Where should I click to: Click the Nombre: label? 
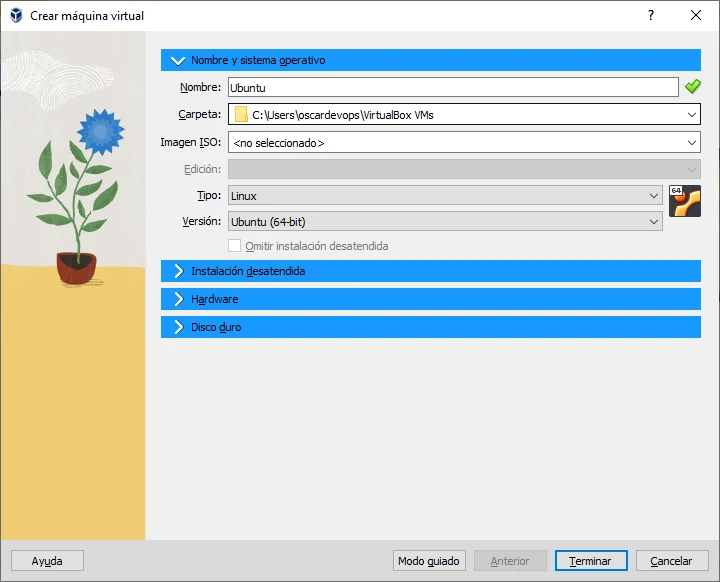point(200,87)
